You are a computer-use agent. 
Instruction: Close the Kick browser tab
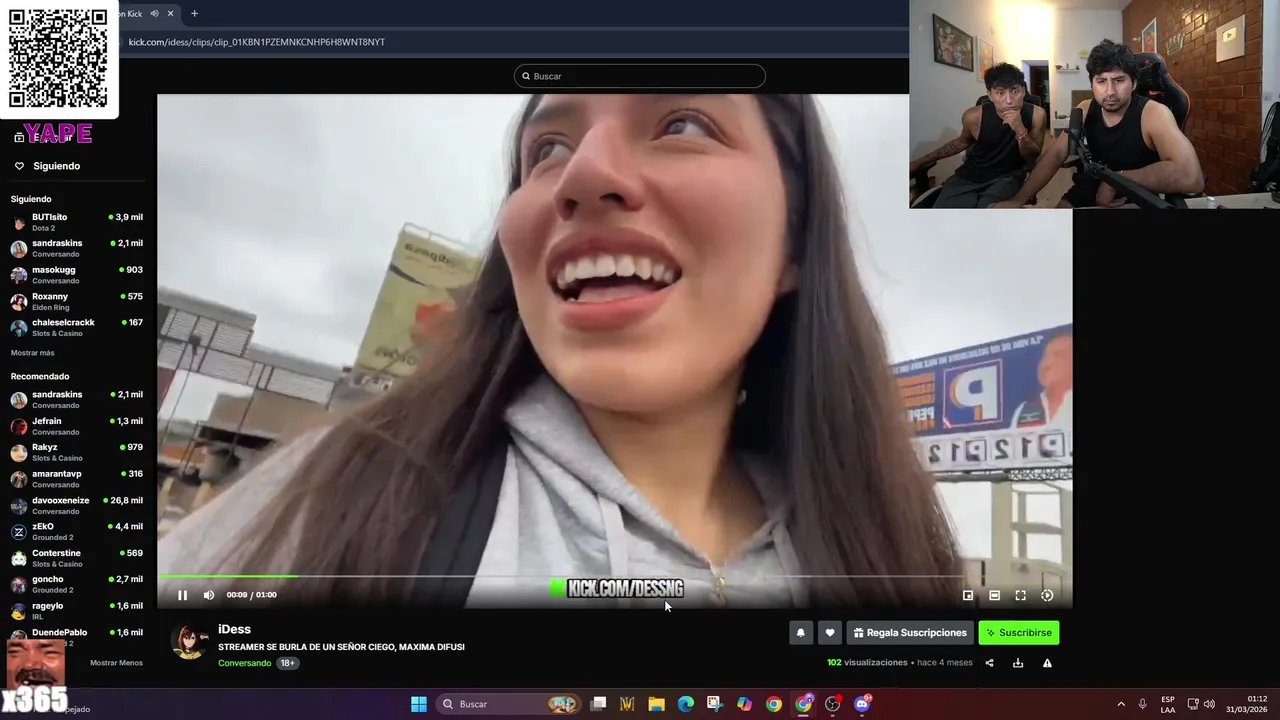171,14
